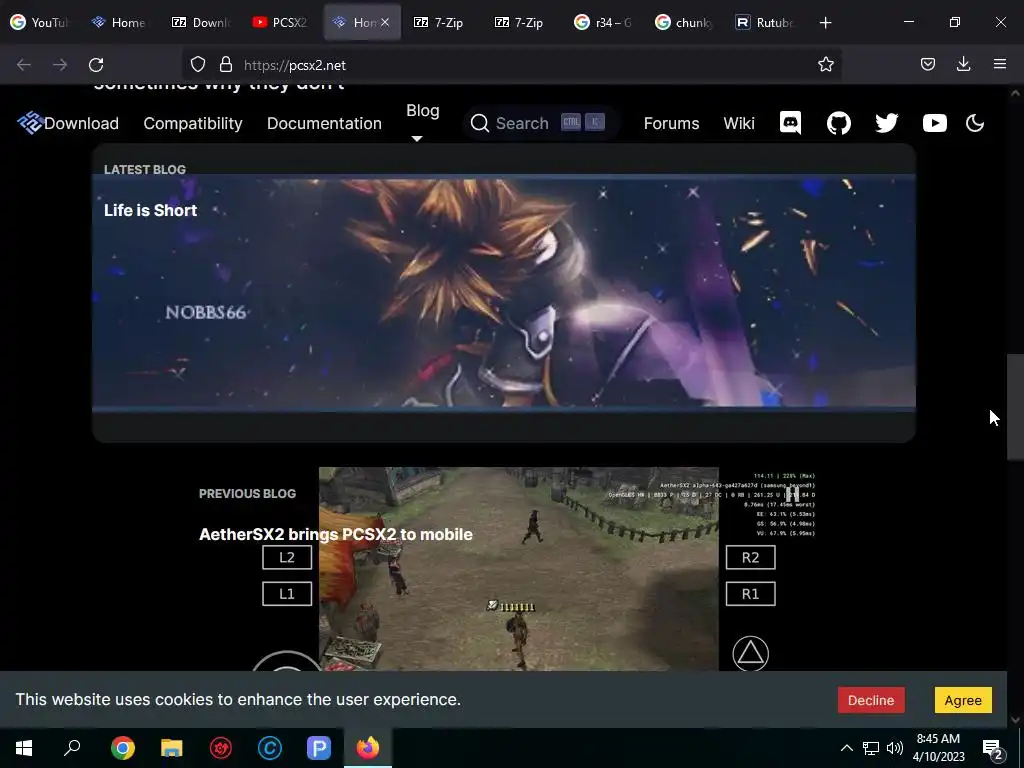Switch to the chunky Google tab

[684, 23]
